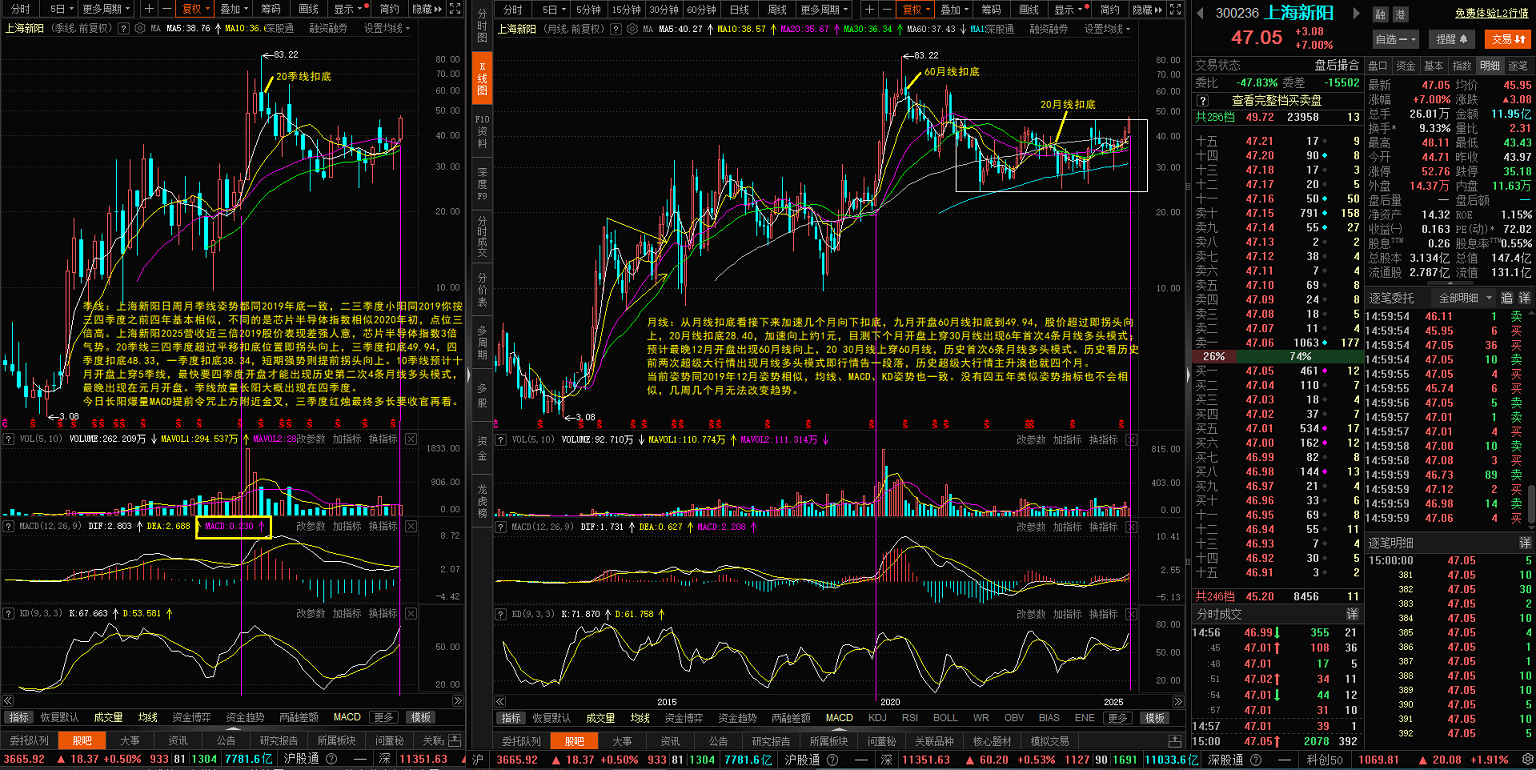This screenshot has height=770, width=1536.
Task: Toggle 模板 button on right chart bottom bar
Action: (x=1155, y=718)
